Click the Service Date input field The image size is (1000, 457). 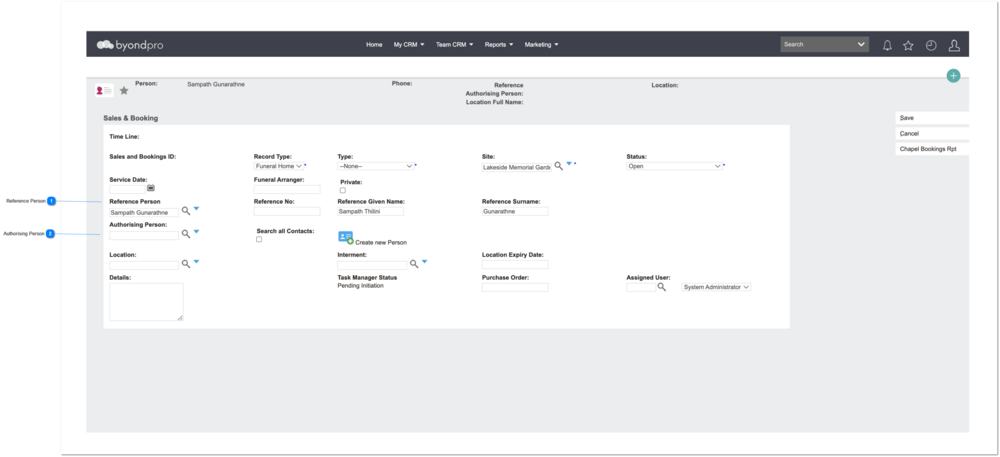point(128,189)
